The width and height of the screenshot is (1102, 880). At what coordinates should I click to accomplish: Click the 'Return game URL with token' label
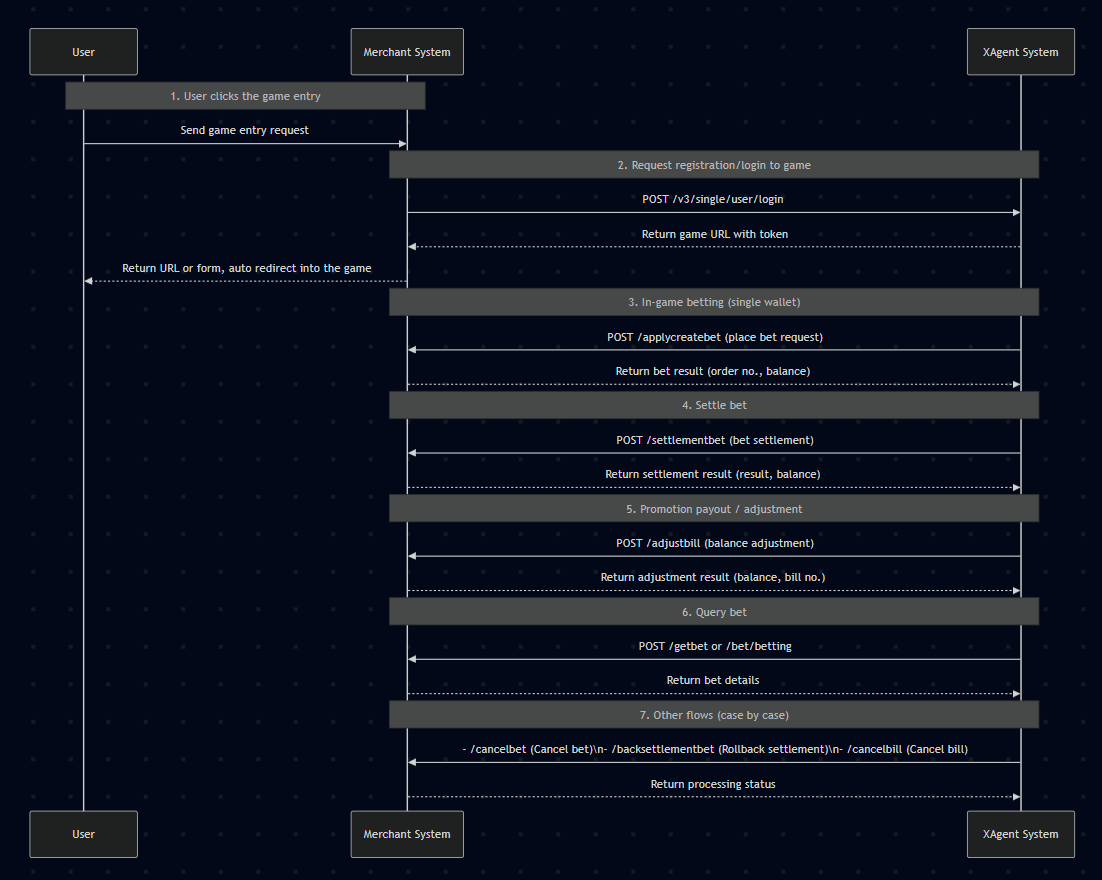tap(714, 234)
